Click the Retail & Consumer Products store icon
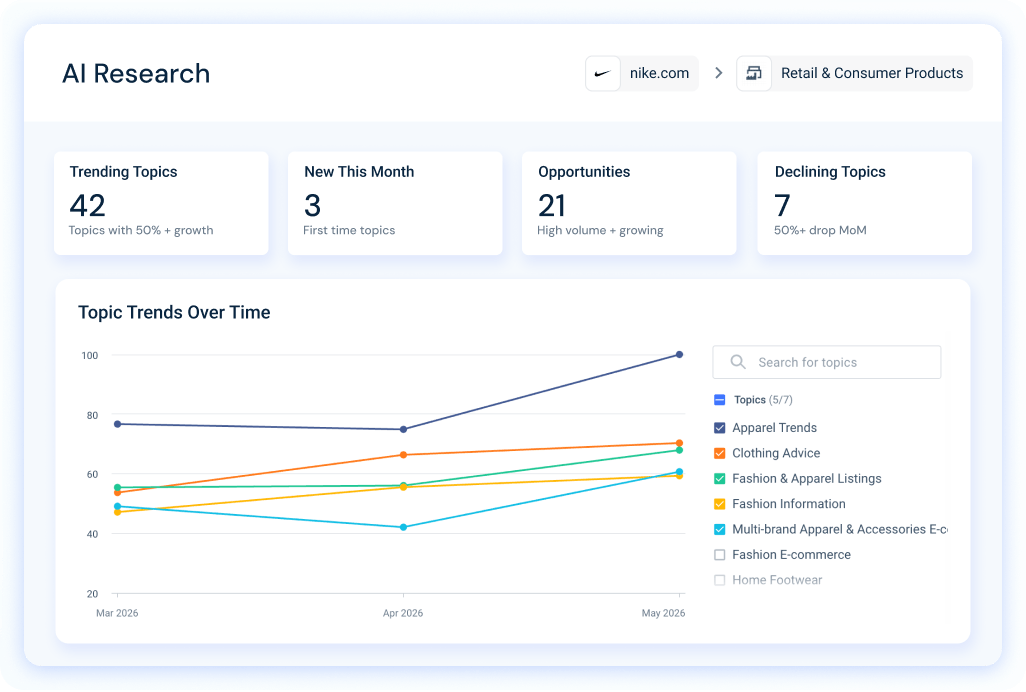Viewport: 1026px width, 692px height. click(754, 73)
